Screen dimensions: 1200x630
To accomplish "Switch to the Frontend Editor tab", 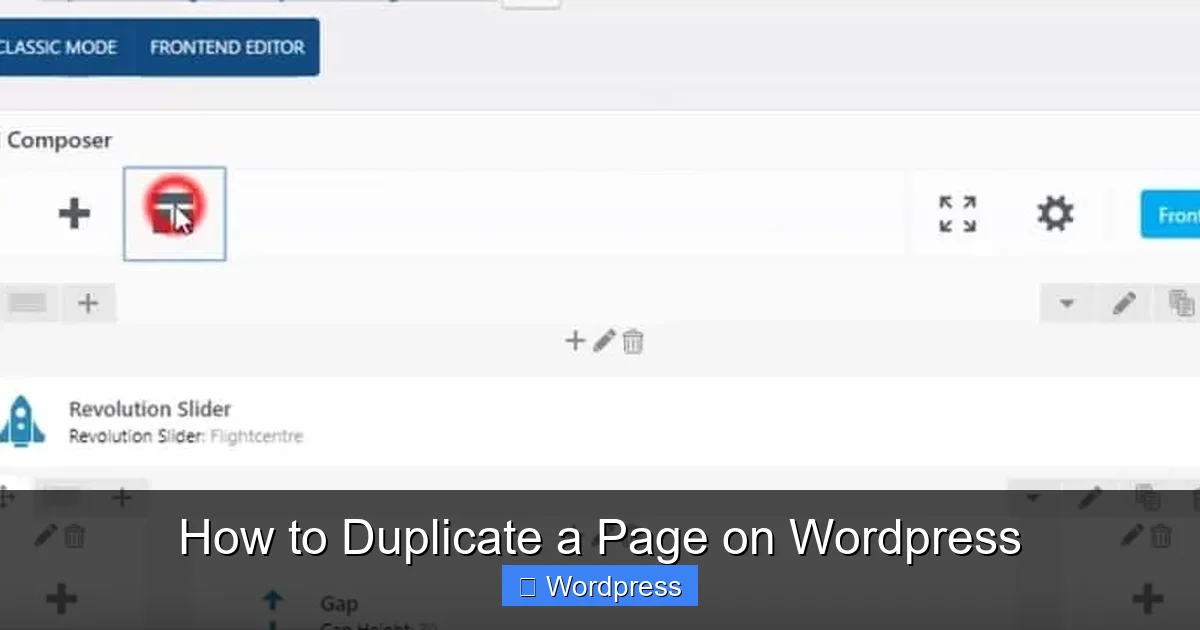I will [x=227, y=47].
